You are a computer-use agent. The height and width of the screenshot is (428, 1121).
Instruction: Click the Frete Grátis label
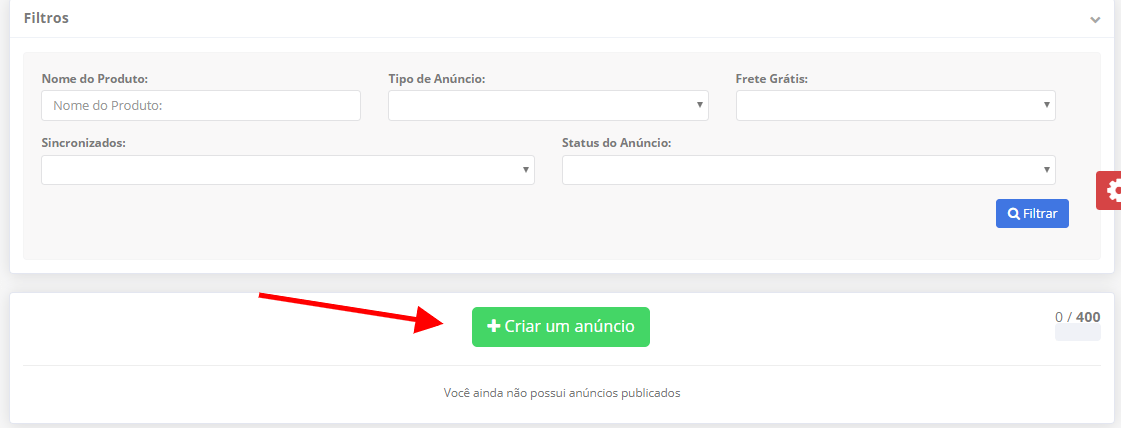(x=771, y=78)
